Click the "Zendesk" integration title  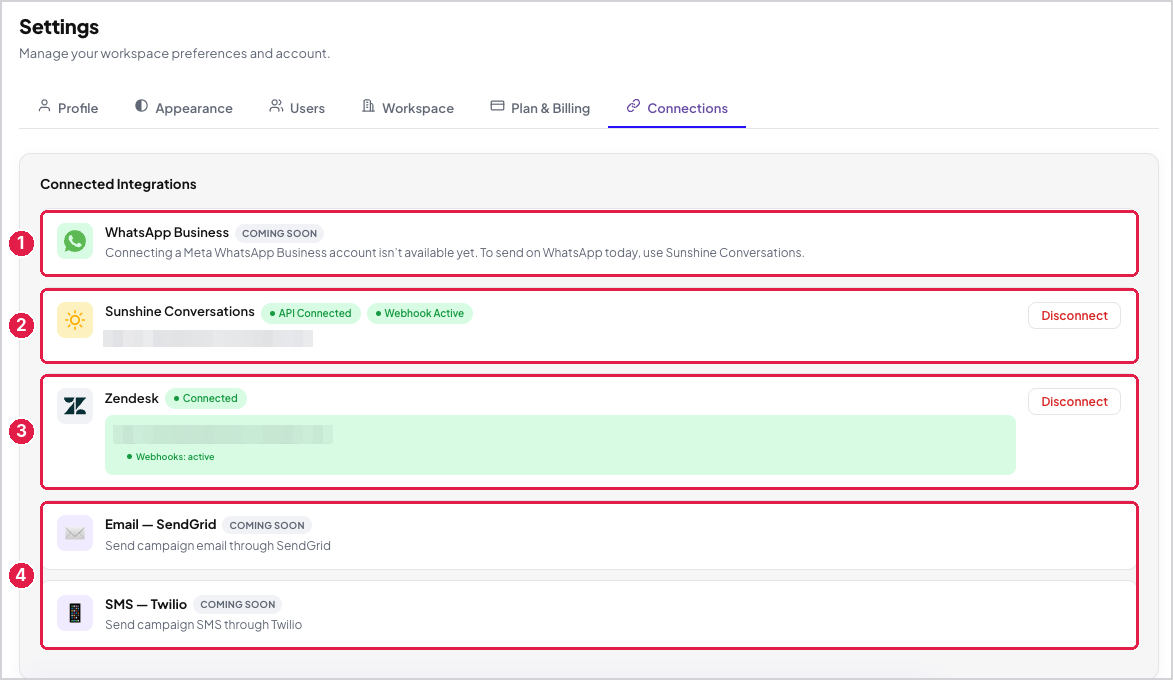[132, 398]
